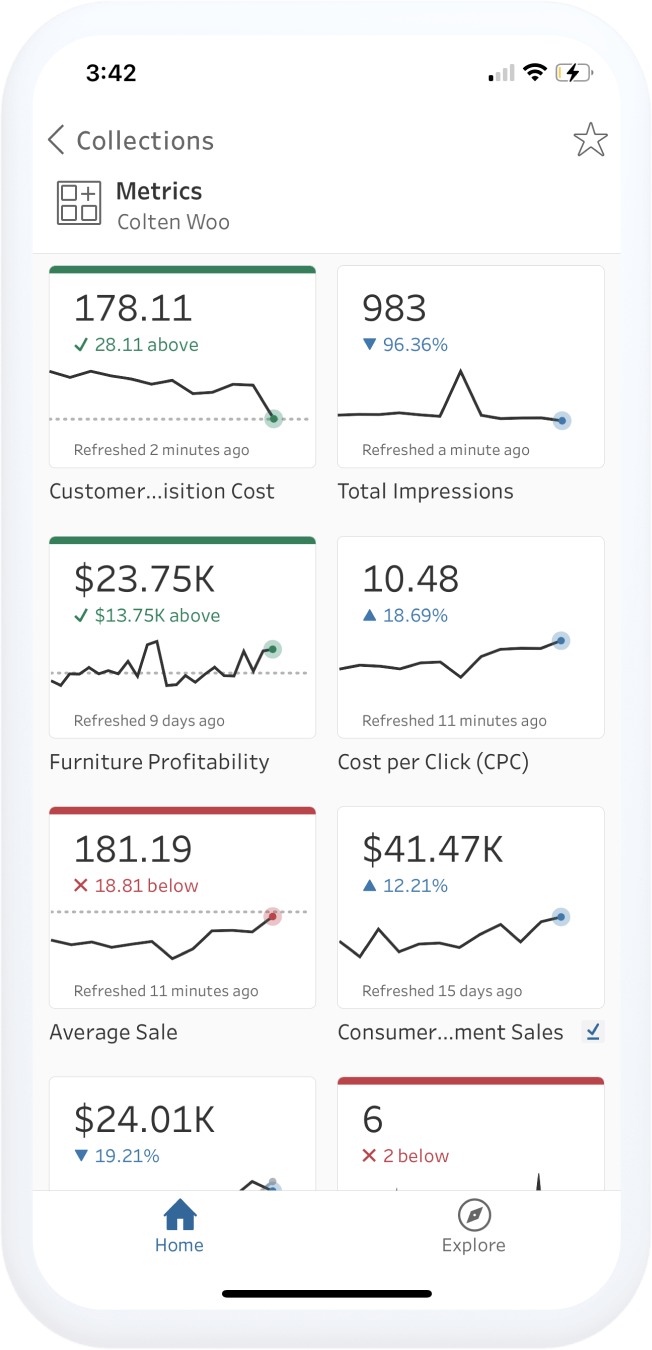
Task: Click the 983 metric value
Action: (x=394, y=308)
